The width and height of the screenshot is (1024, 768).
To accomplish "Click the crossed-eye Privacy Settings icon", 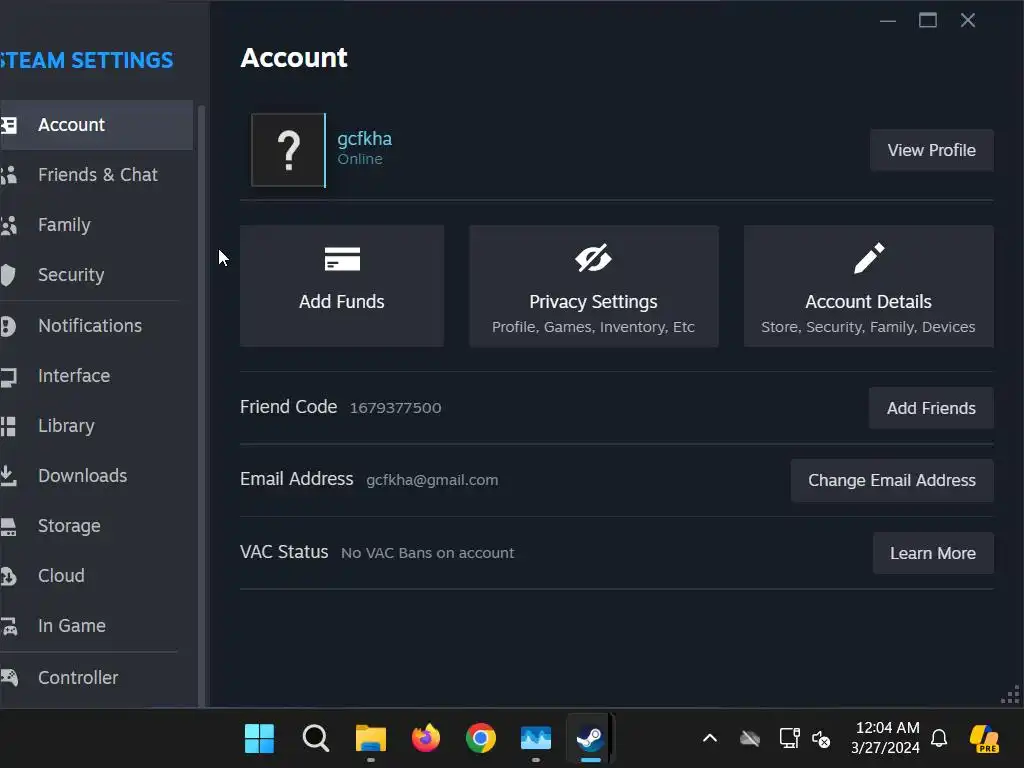I will (593, 258).
